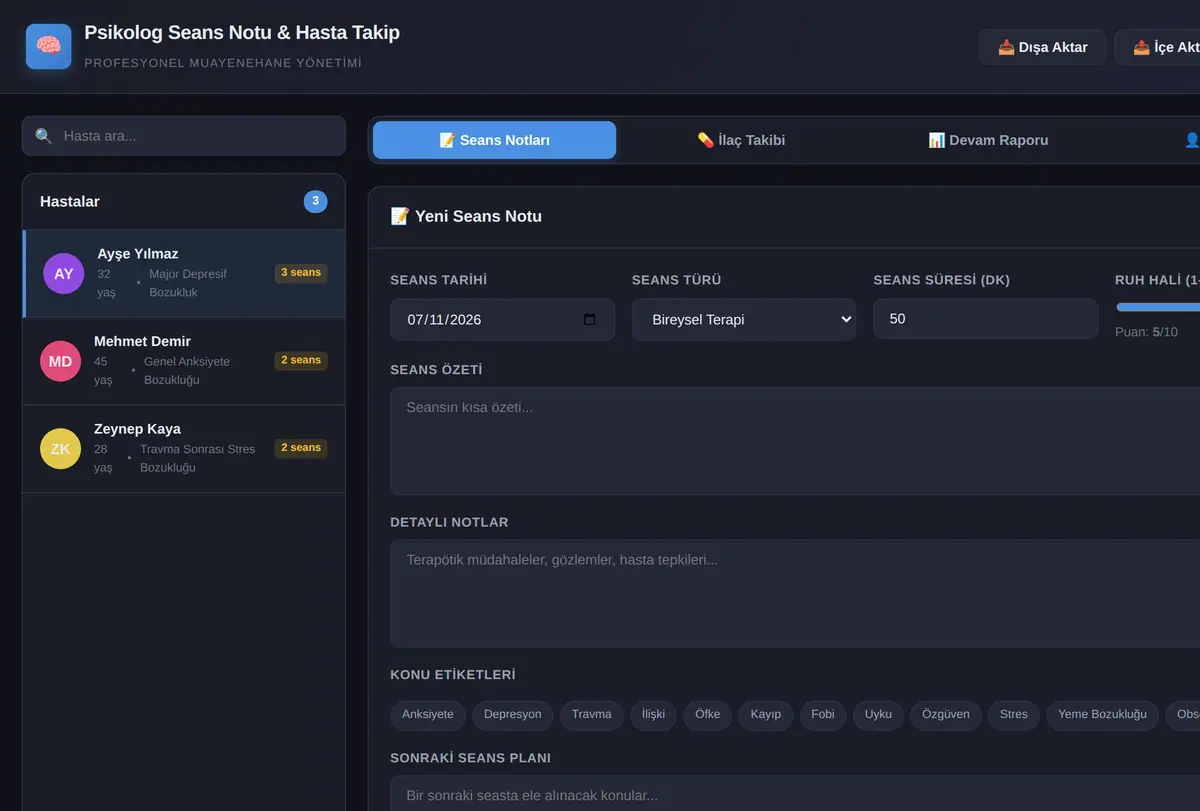Toggle the Öfke topic tag
Image resolution: width=1200 pixels, height=811 pixels.
tap(708, 715)
